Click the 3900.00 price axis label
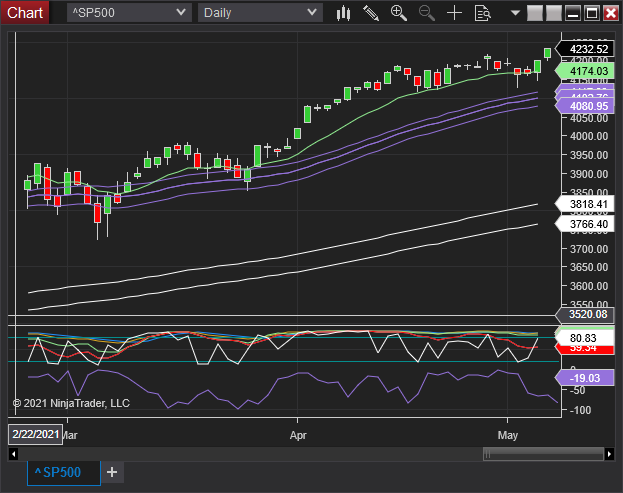The width and height of the screenshot is (623, 493). (x=589, y=174)
